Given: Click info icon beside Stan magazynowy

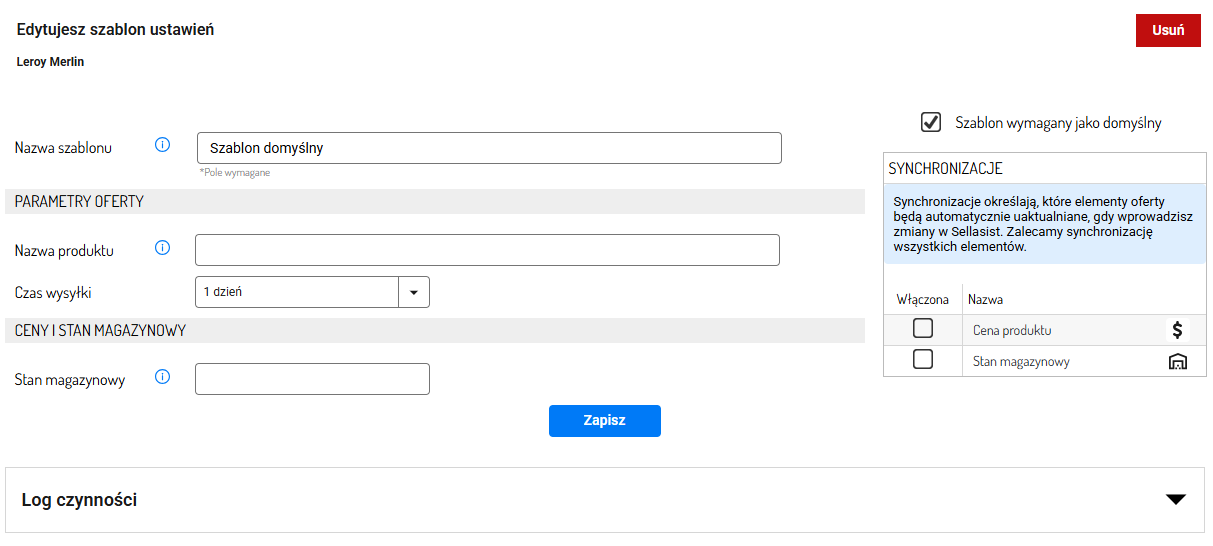Looking at the screenshot, I should (163, 377).
